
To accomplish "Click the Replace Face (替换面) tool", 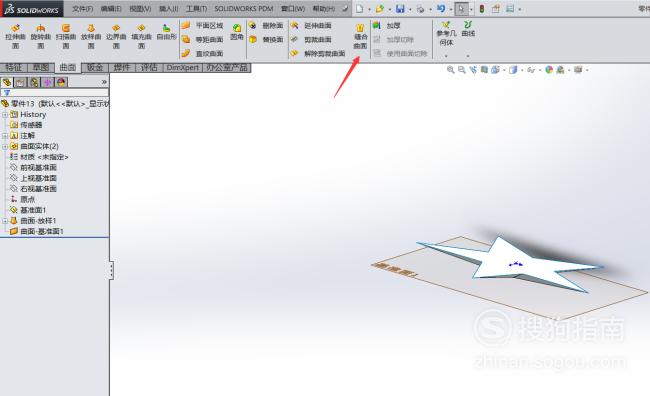I will coord(266,39).
